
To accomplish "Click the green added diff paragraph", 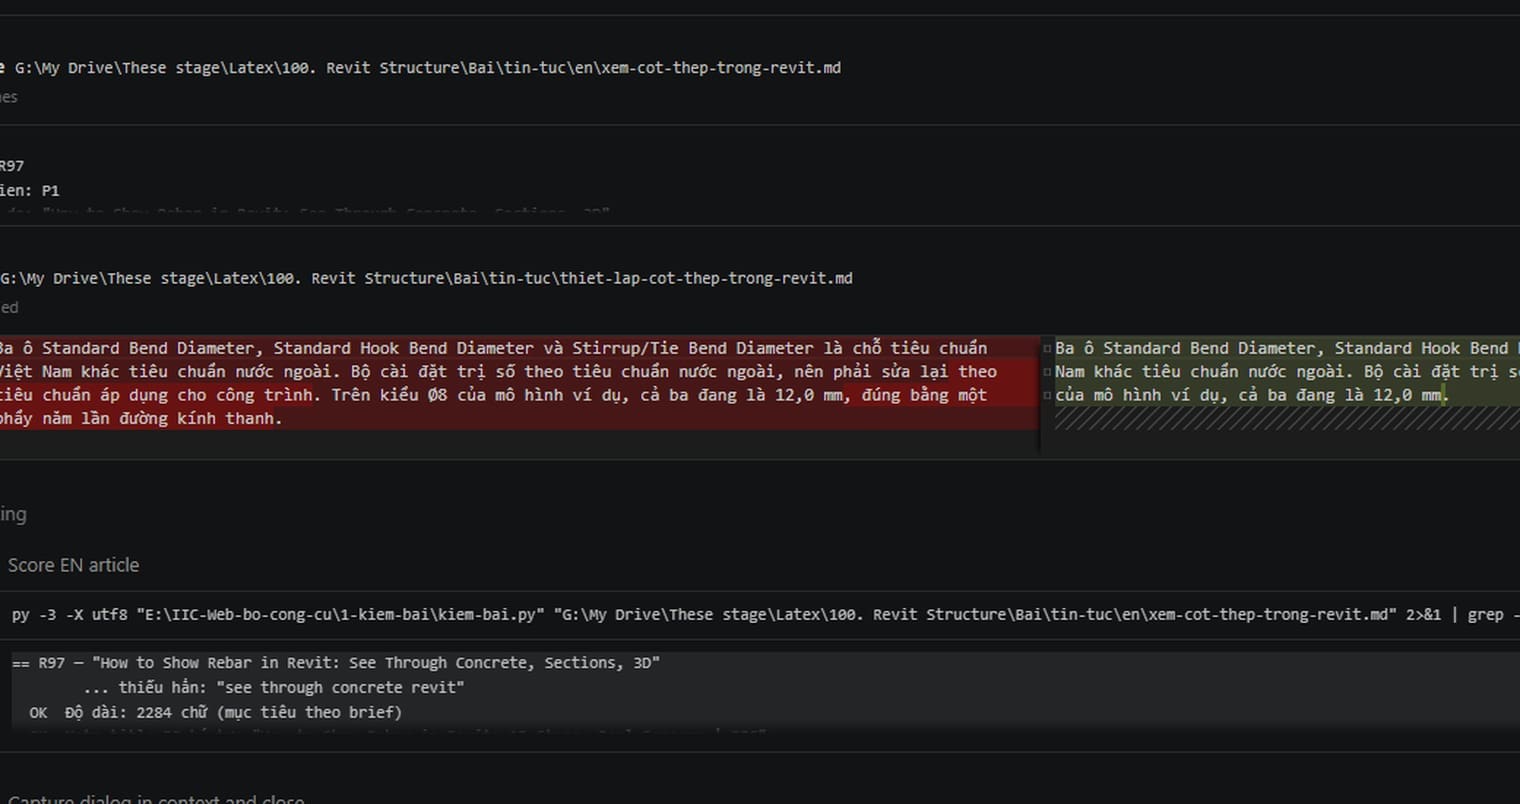I will tap(1287, 371).
